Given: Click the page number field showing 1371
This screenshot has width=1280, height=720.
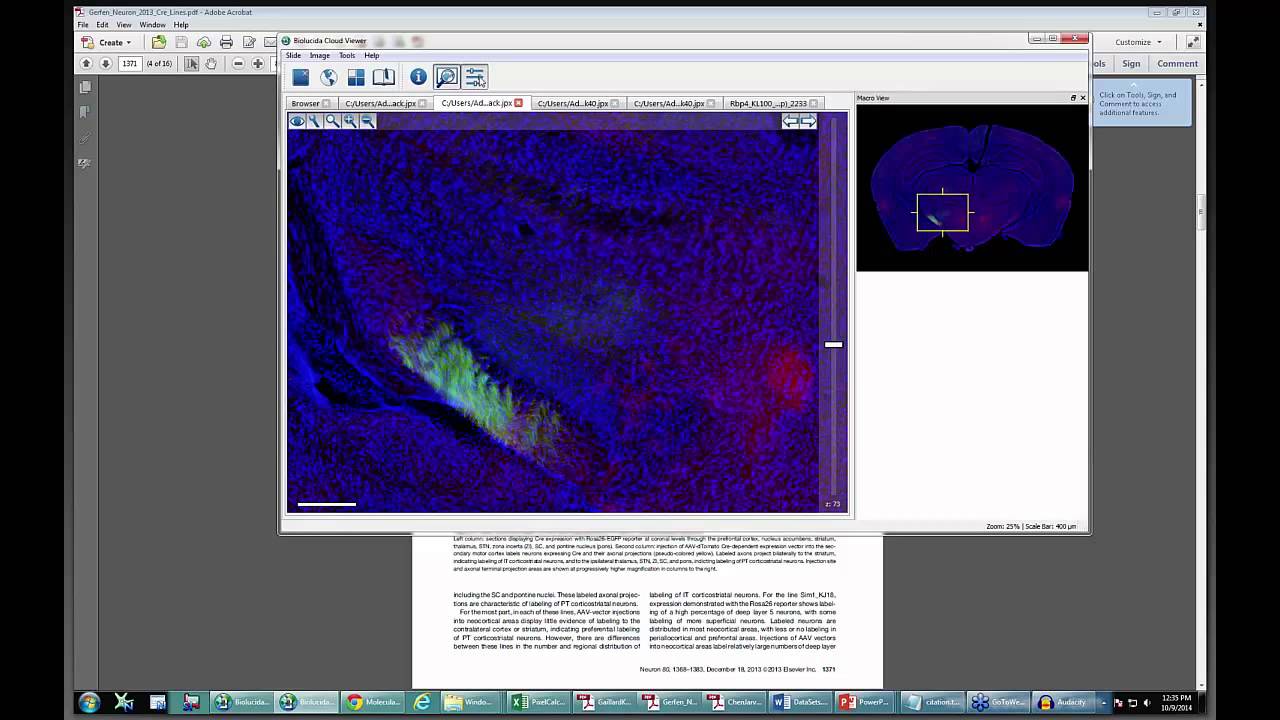Looking at the screenshot, I should tap(130, 63).
